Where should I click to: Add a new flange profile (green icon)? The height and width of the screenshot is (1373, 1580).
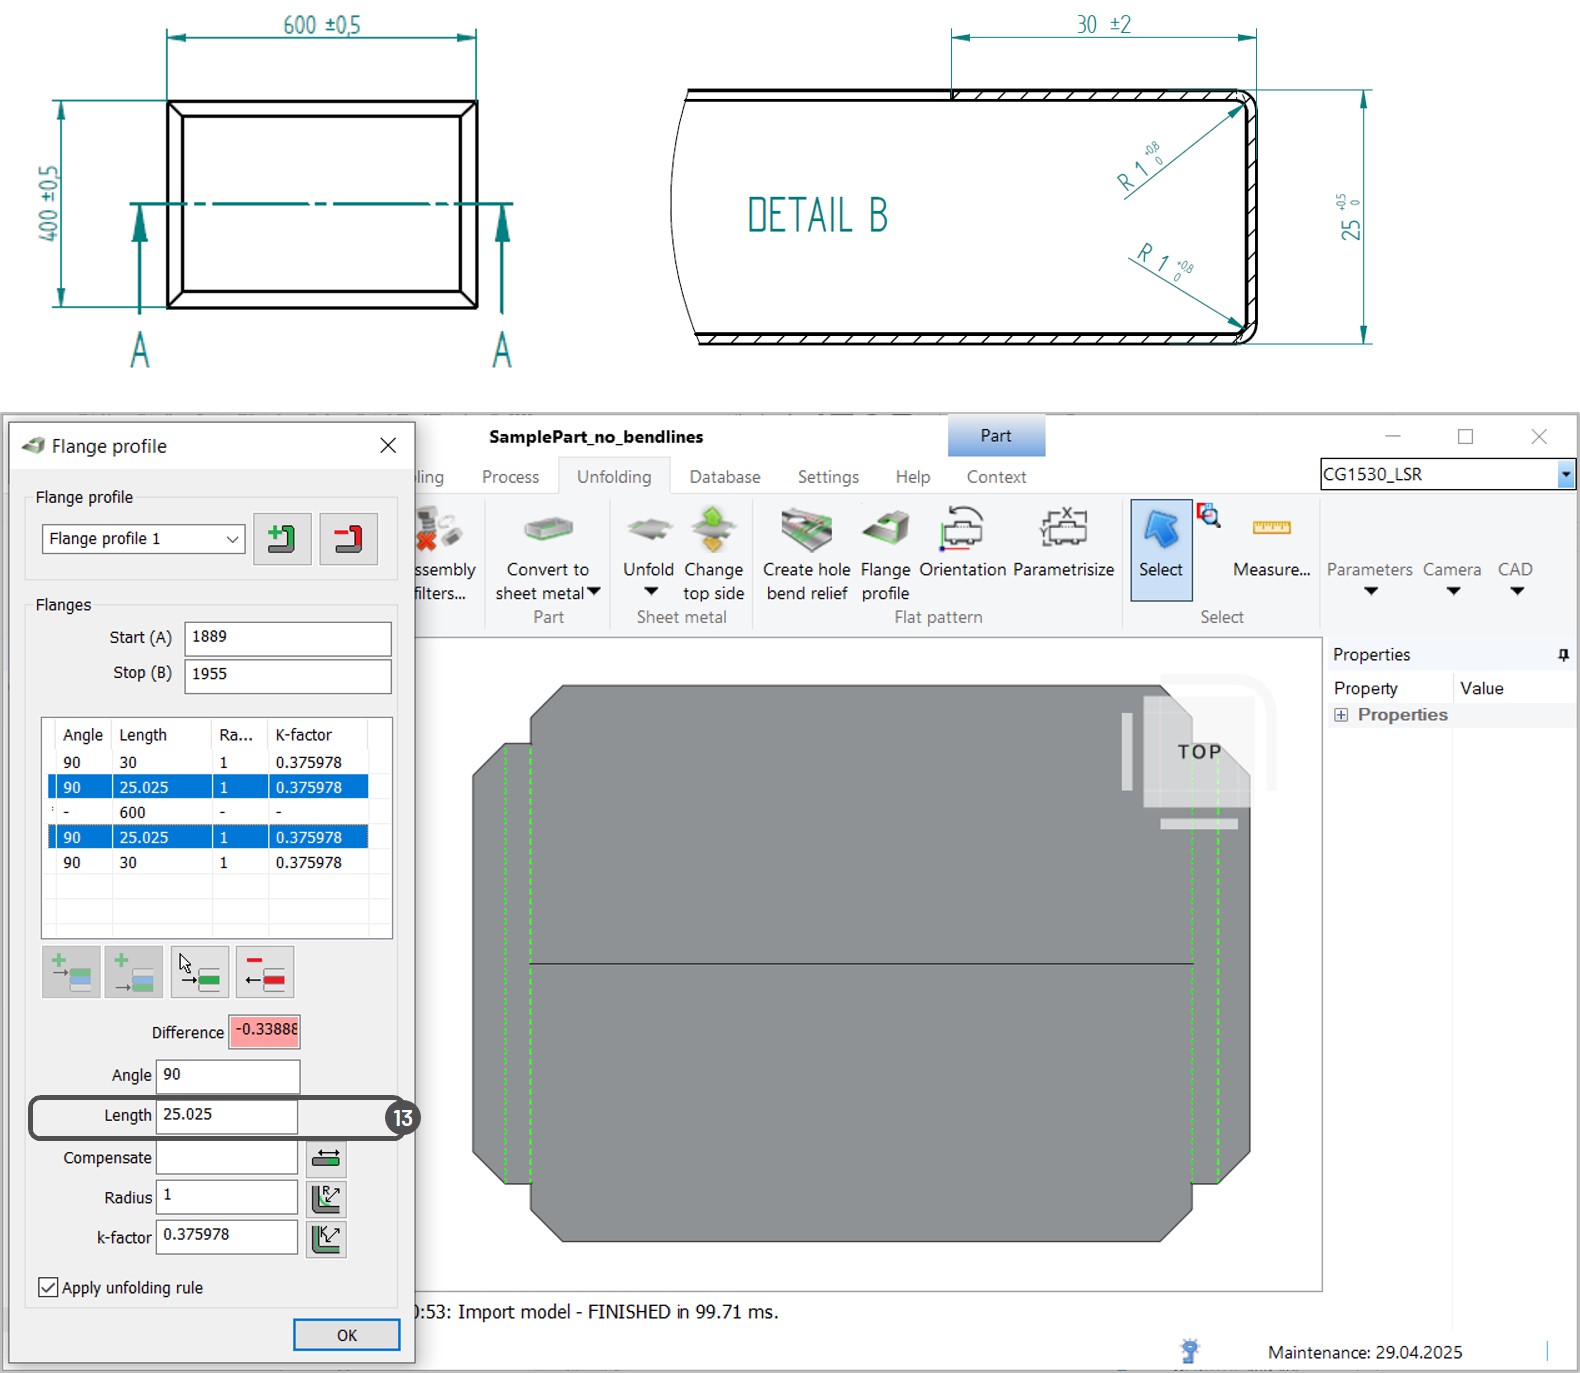coord(282,539)
